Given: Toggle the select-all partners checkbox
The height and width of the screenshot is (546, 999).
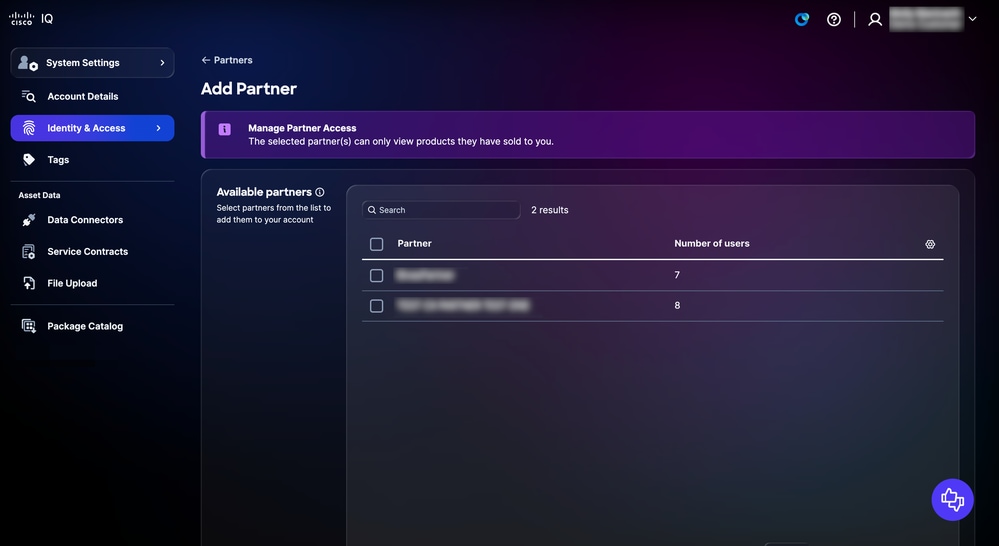Looking at the screenshot, I should [x=377, y=244].
